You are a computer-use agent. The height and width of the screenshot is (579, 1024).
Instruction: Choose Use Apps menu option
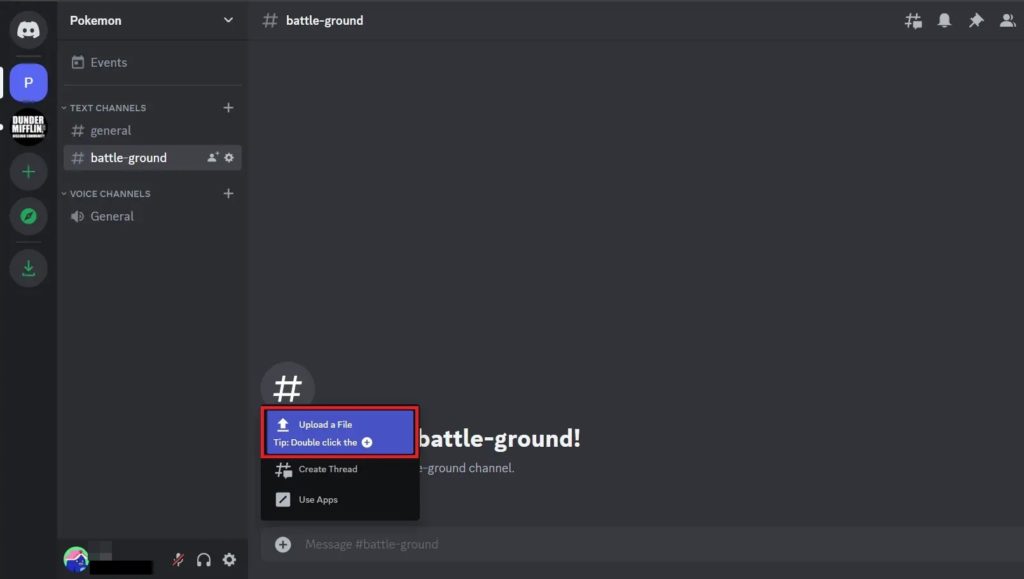pos(340,499)
